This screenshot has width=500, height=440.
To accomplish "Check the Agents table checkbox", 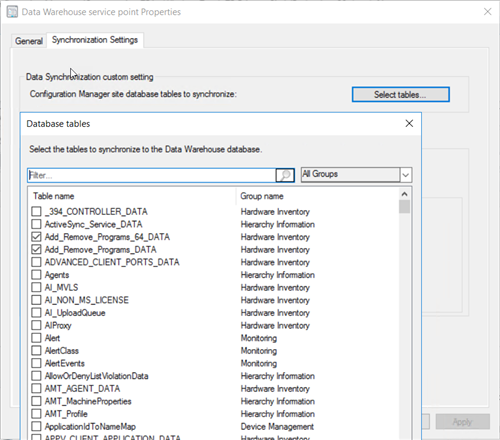I will coord(36,275).
